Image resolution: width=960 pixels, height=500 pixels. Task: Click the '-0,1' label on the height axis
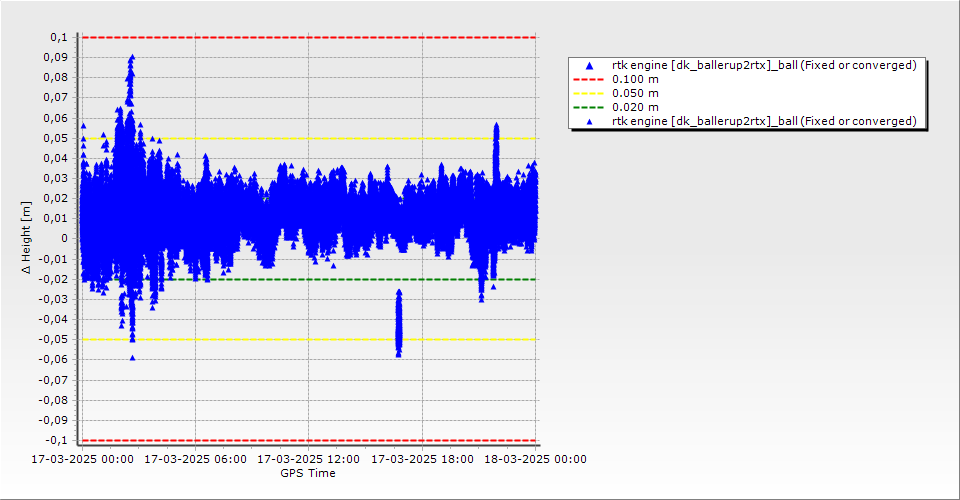click(56, 440)
